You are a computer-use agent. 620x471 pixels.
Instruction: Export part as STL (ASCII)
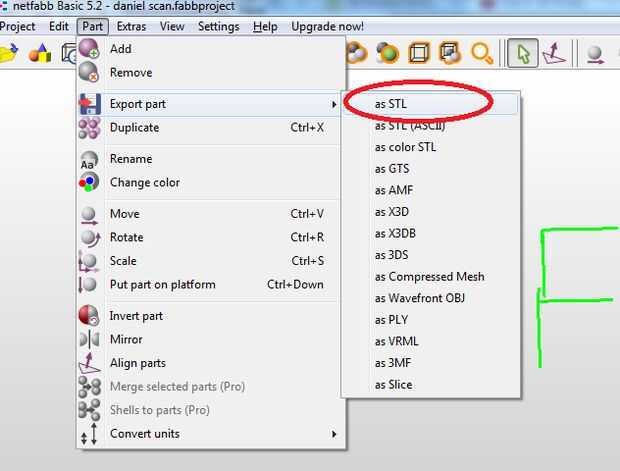pos(431,126)
